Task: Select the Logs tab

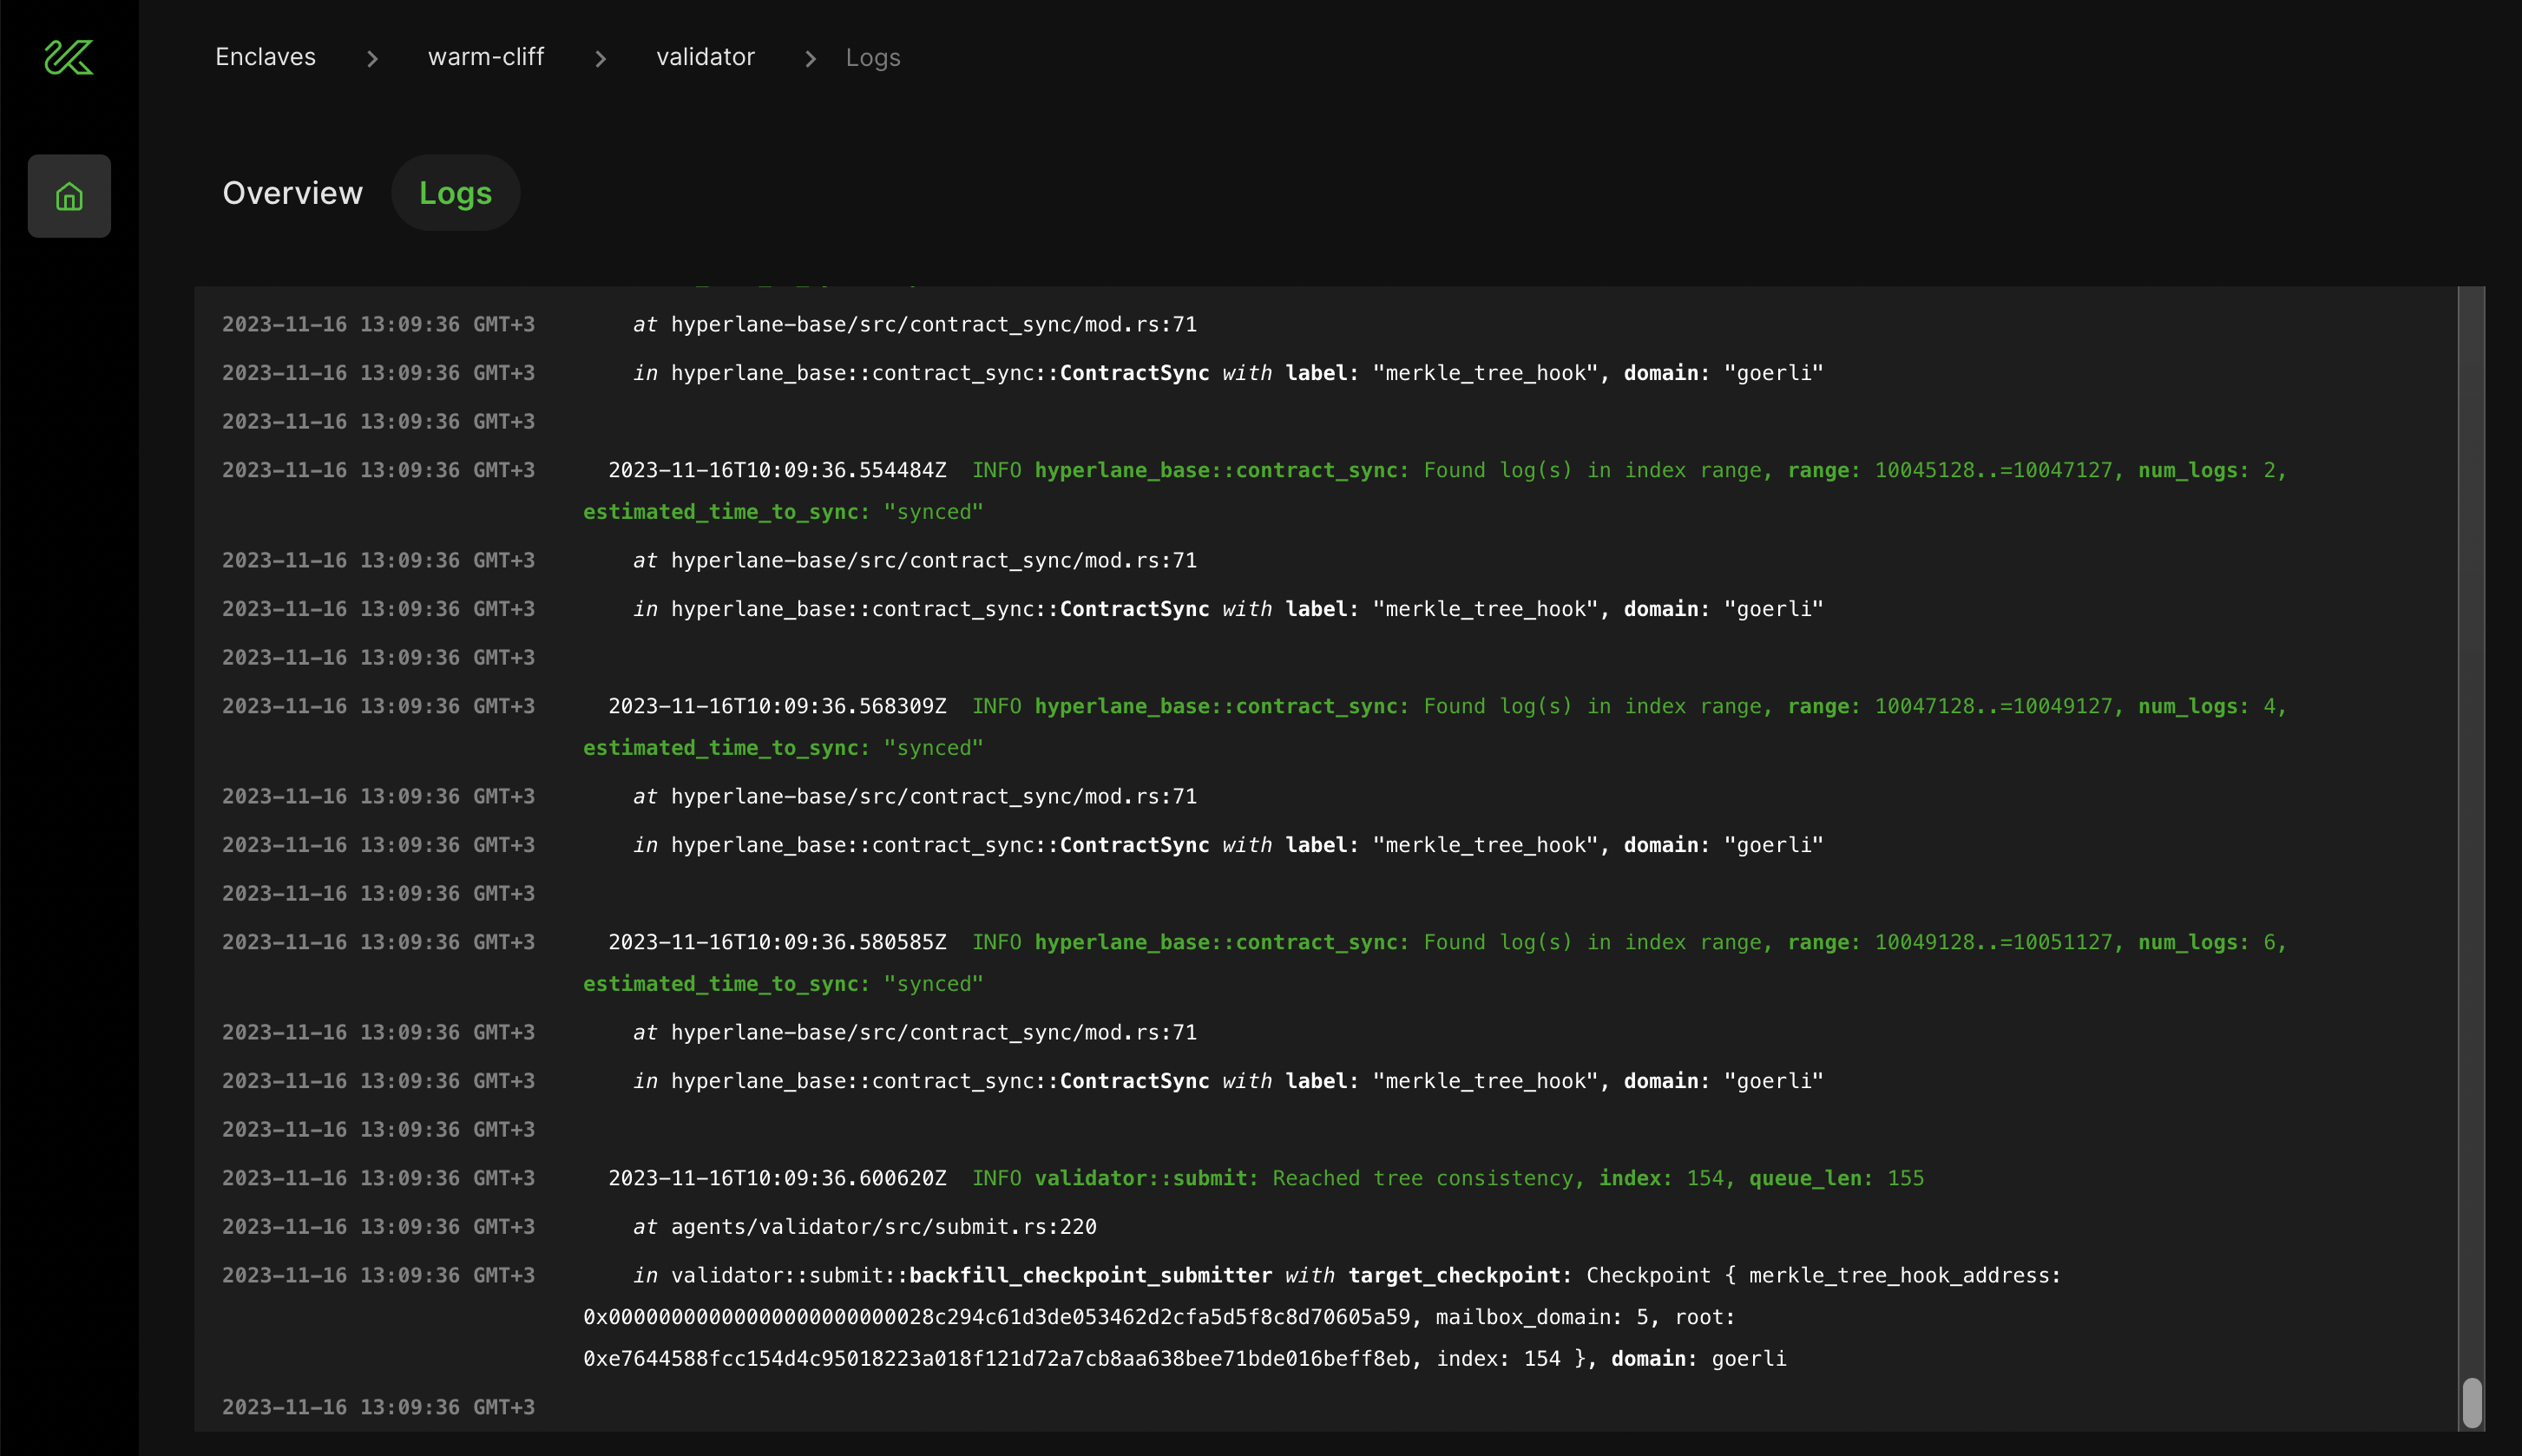Action: pyautogui.click(x=454, y=193)
